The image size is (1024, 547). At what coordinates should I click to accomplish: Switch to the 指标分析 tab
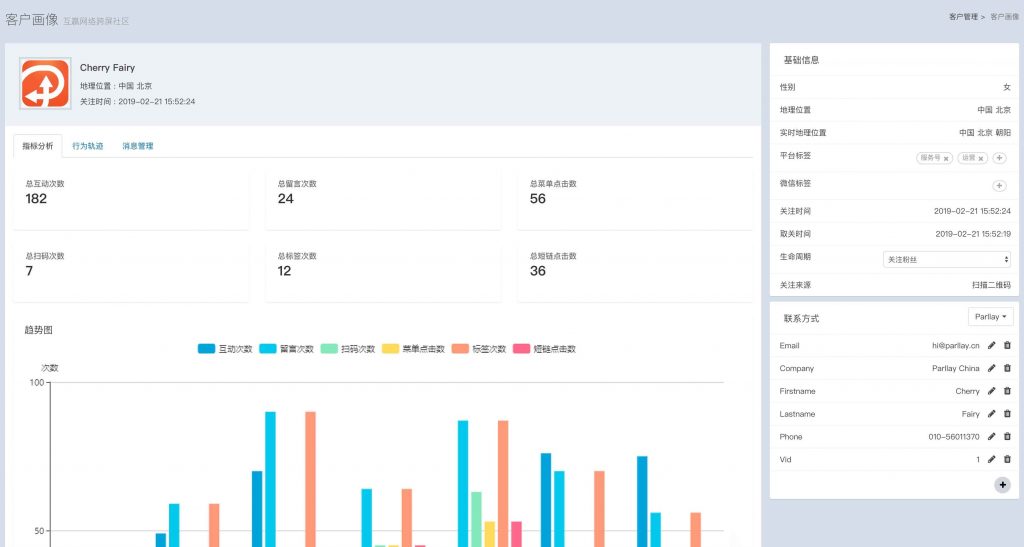coord(38,146)
